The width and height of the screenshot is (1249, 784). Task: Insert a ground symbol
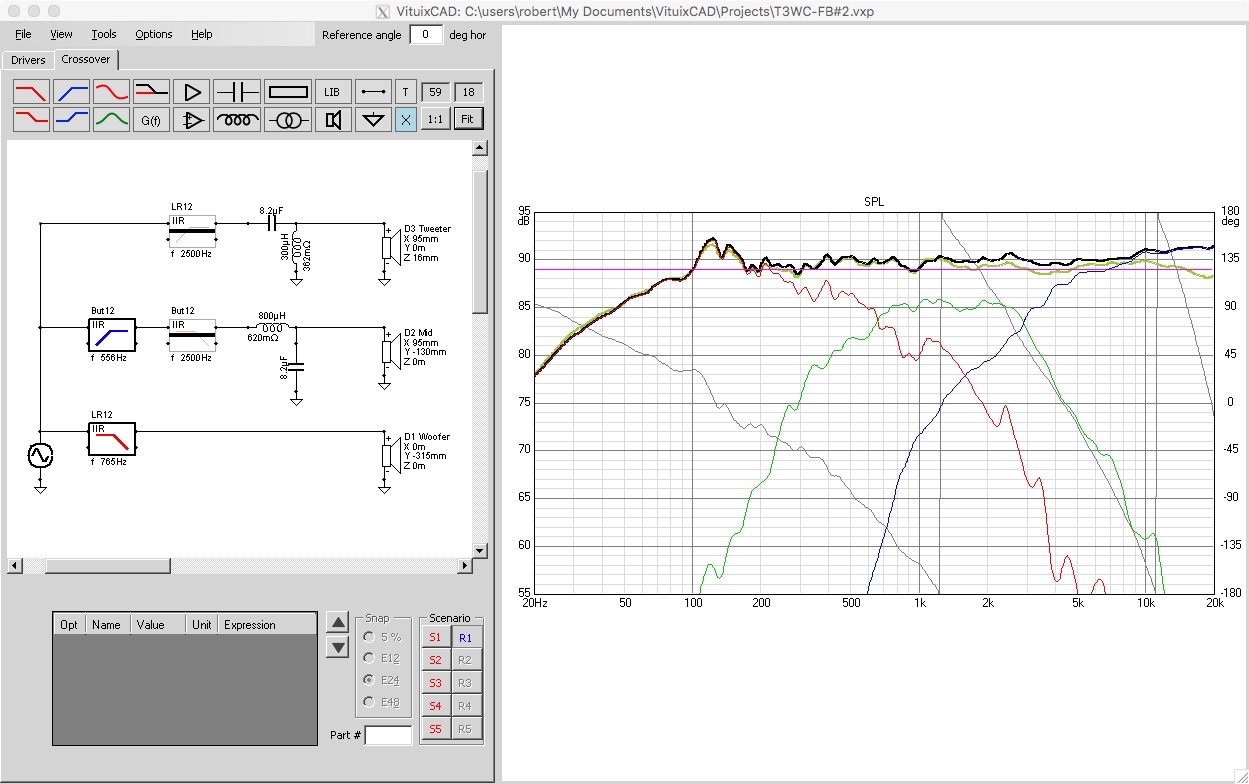374,120
